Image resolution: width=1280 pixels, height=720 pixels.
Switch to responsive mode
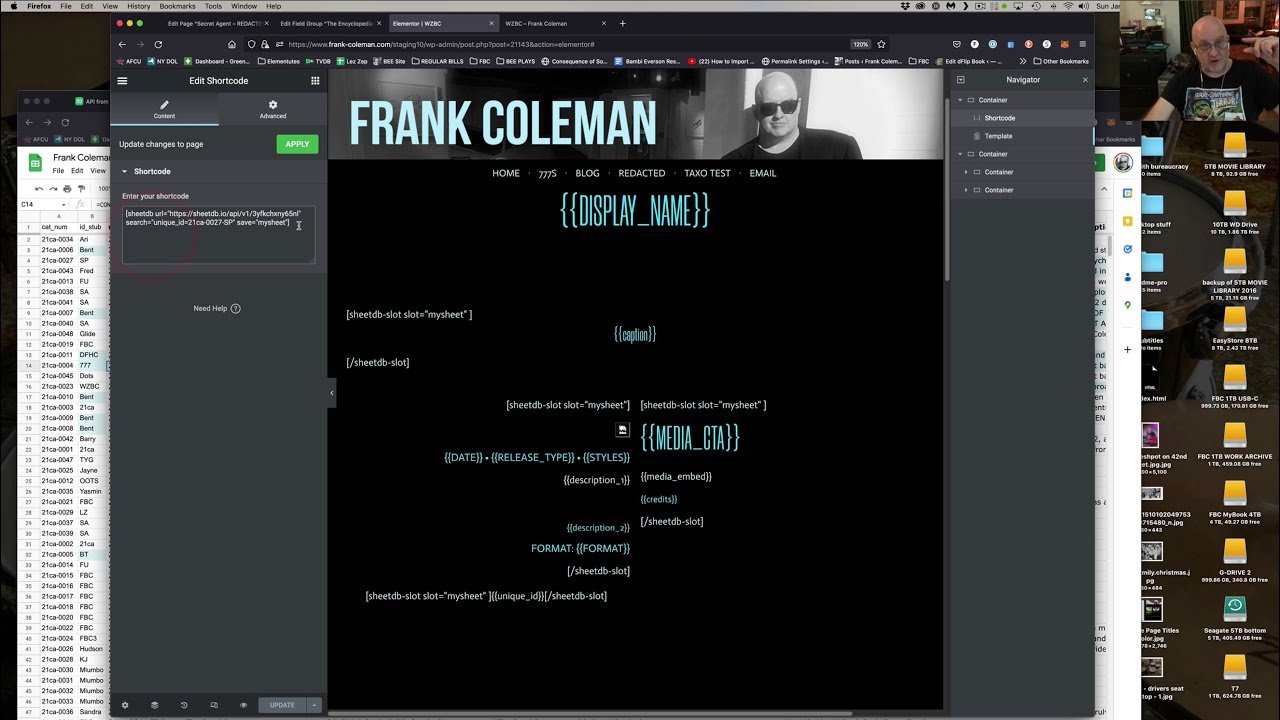pos(214,705)
